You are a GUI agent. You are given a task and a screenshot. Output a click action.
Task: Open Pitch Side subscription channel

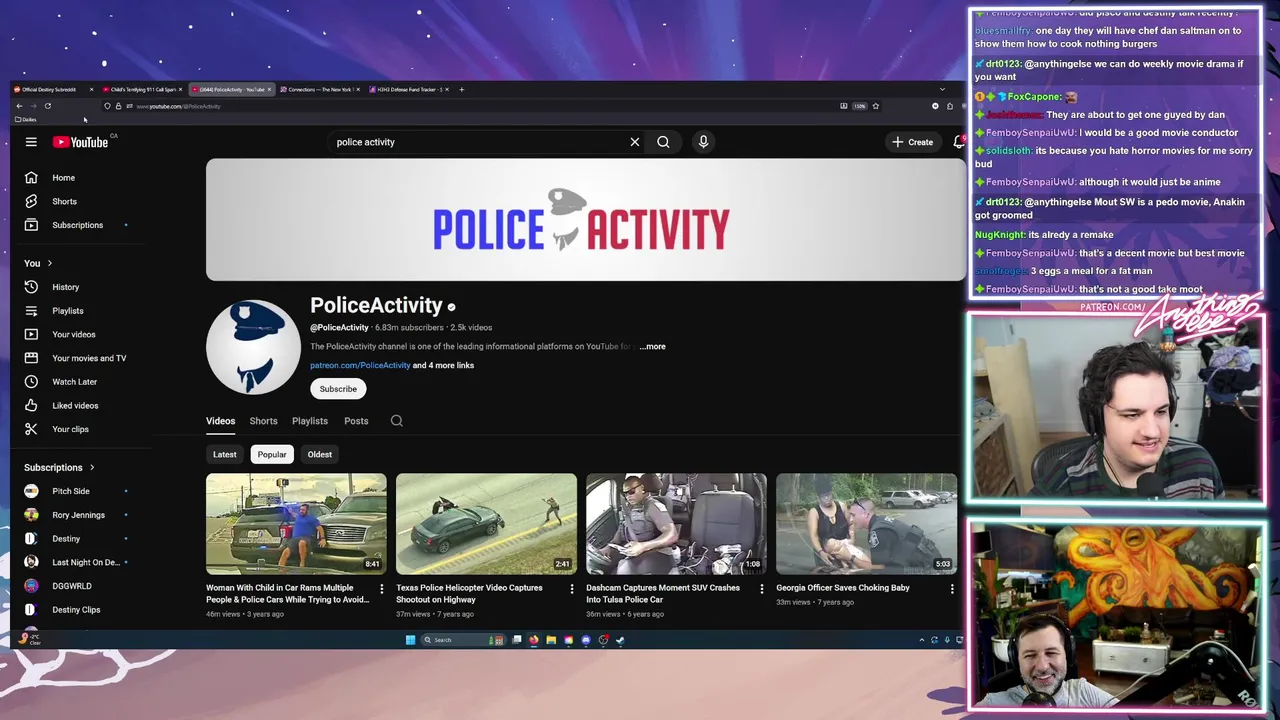pos(71,491)
